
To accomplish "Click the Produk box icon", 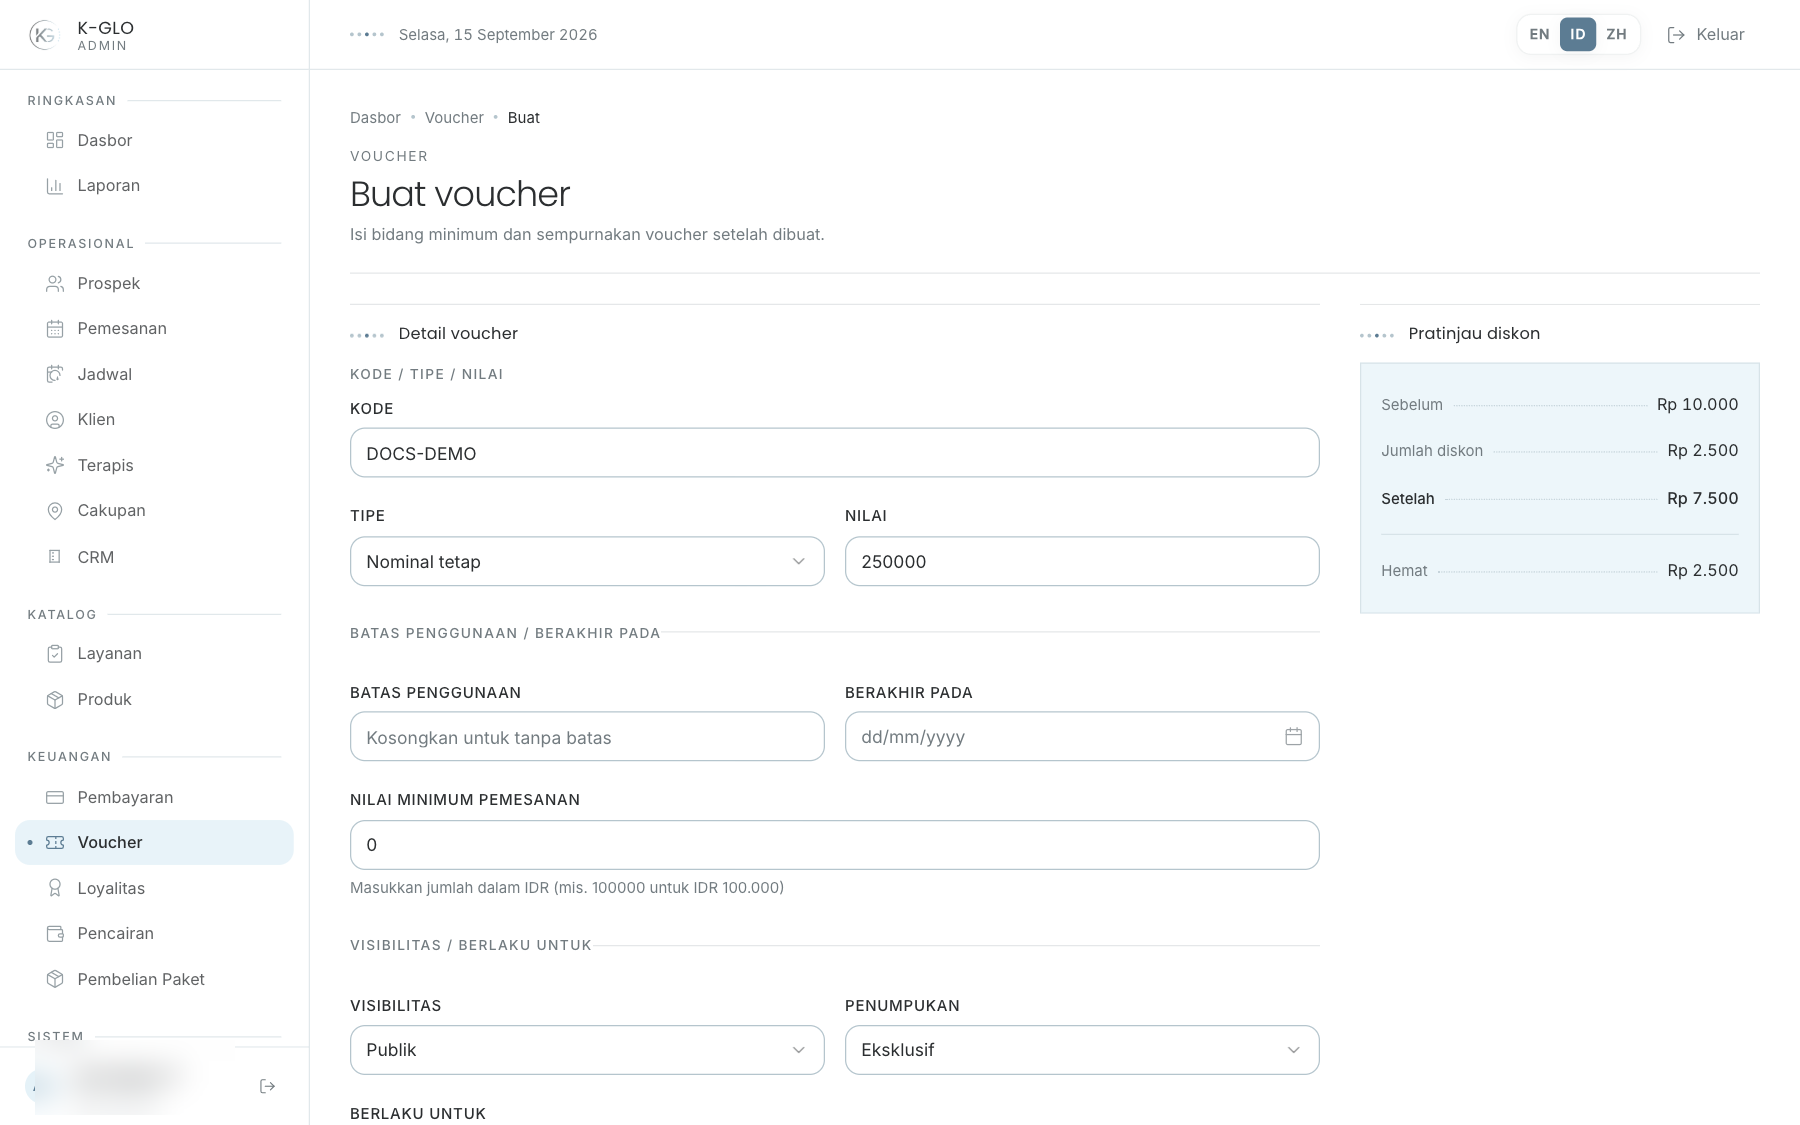I will (55, 700).
